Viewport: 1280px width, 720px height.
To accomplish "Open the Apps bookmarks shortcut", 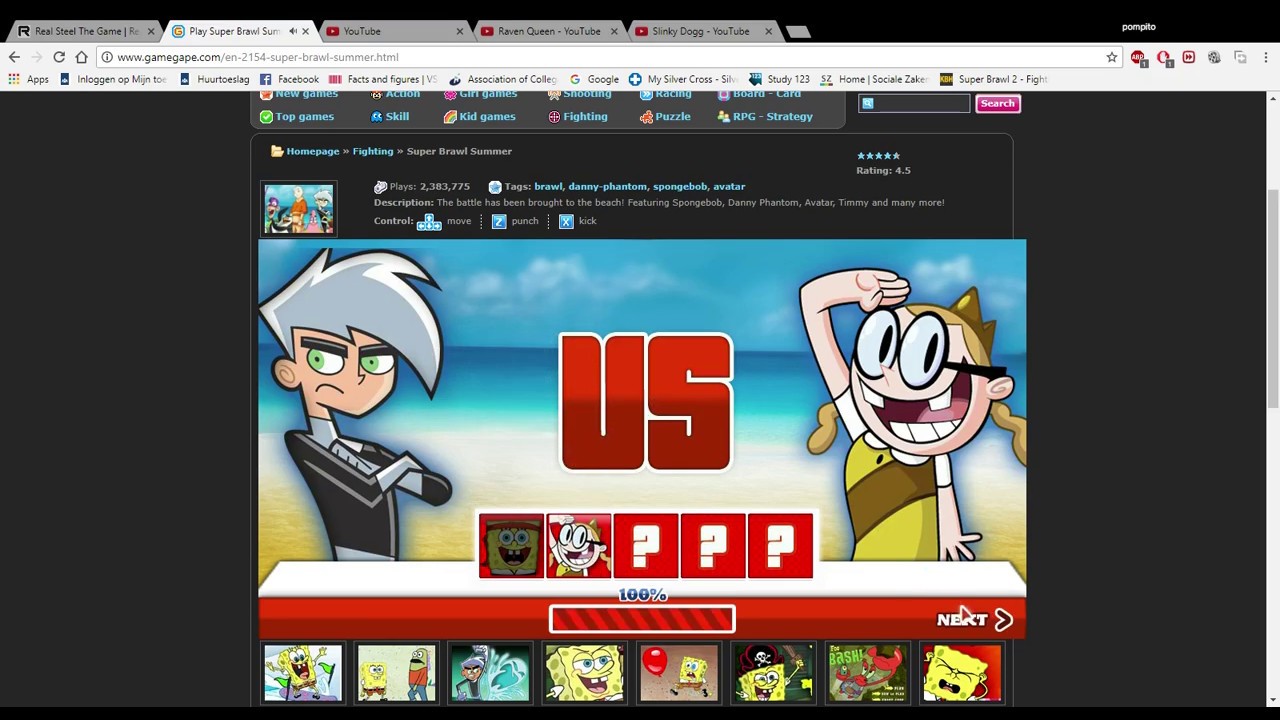I will point(28,79).
